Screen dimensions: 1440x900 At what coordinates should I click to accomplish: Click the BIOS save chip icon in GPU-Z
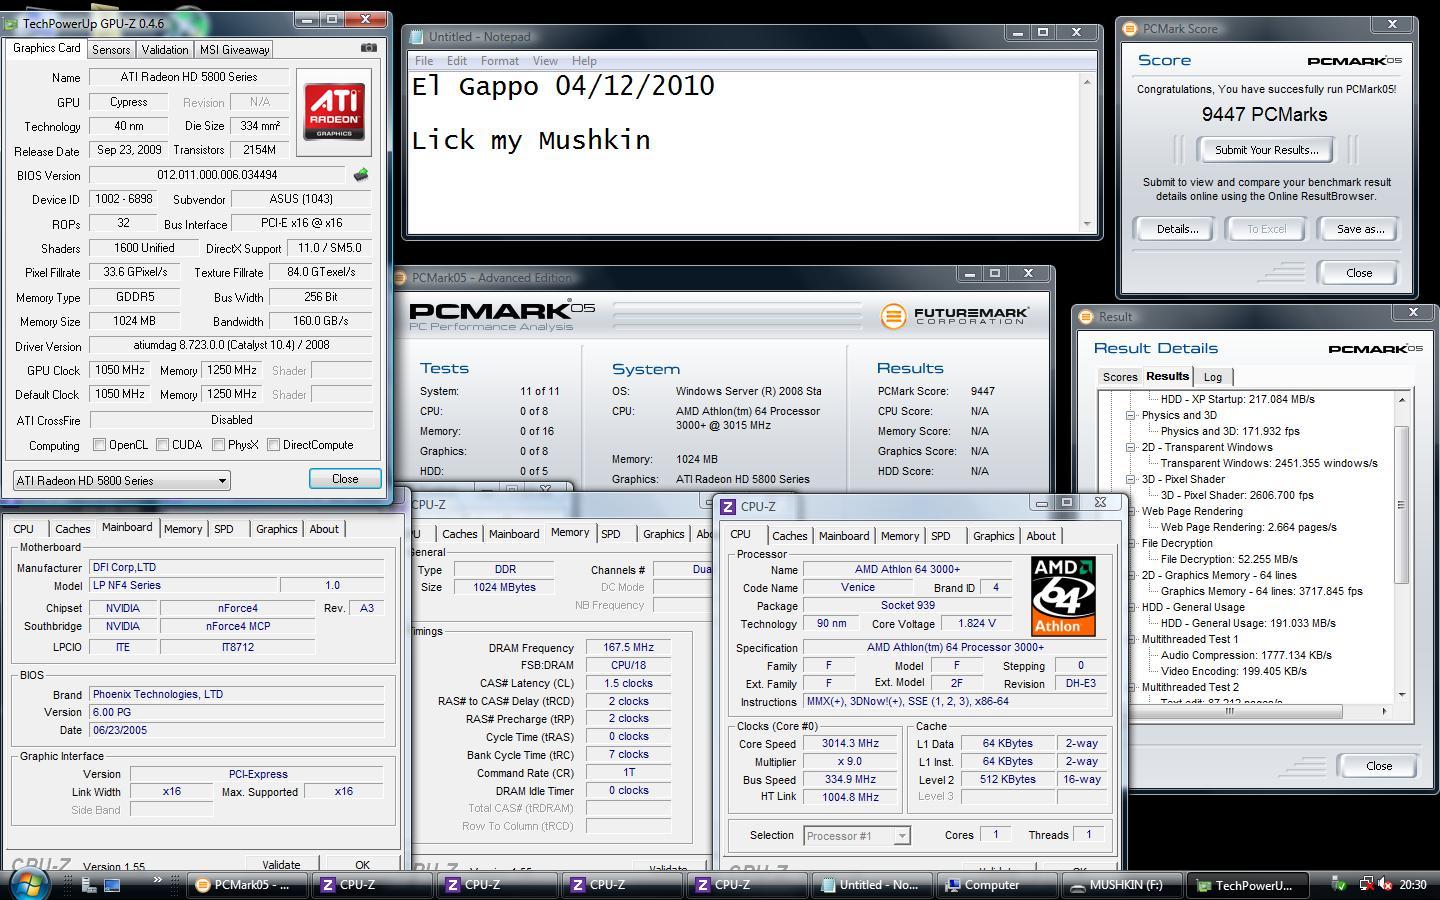tap(361, 174)
